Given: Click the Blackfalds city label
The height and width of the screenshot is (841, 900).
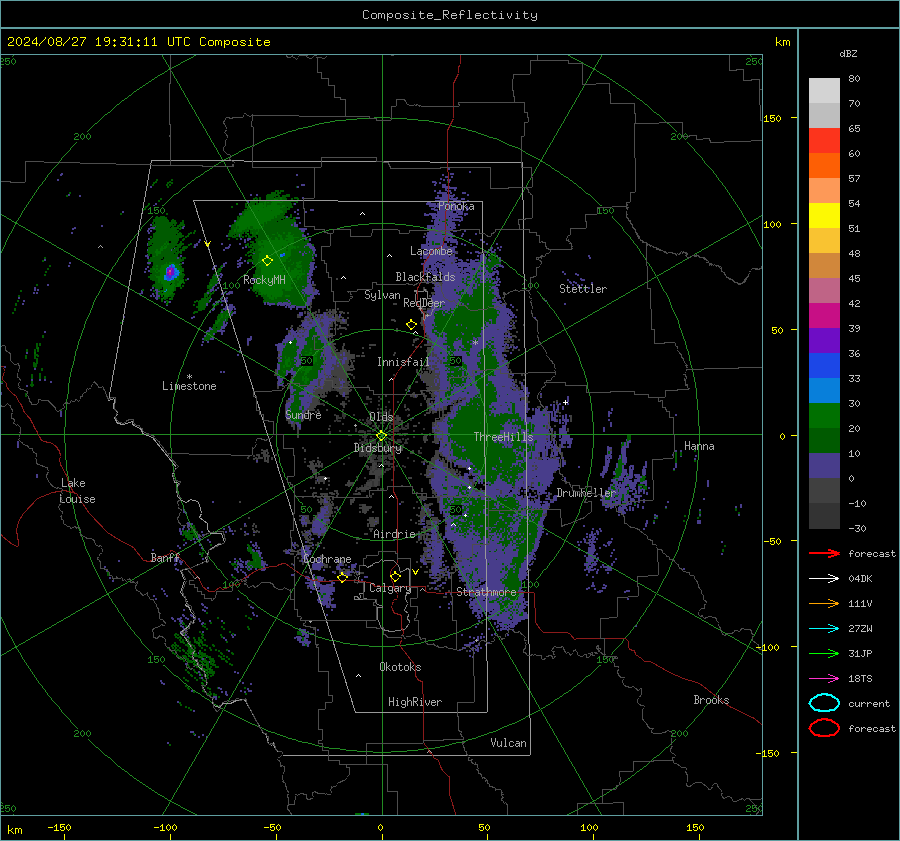Looking at the screenshot, I should point(425,277).
